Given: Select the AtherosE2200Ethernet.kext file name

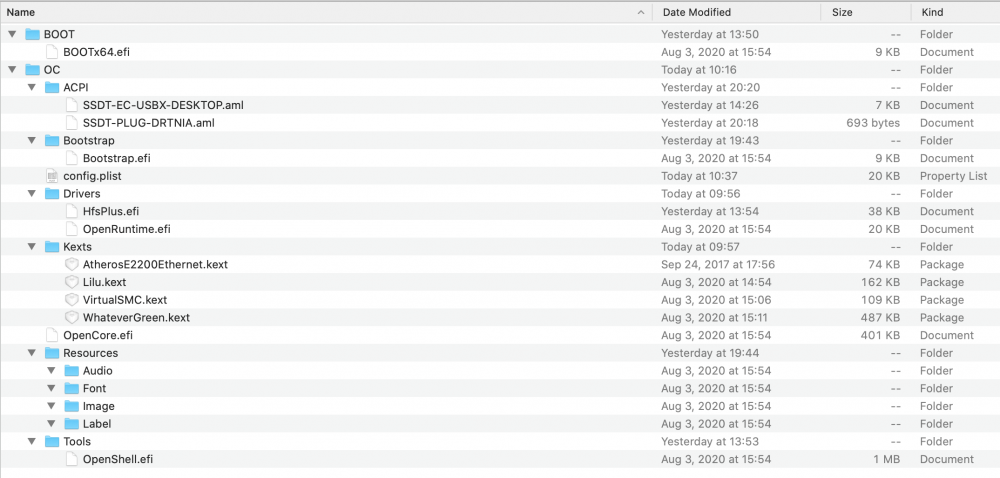Looking at the screenshot, I should point(155,264).
